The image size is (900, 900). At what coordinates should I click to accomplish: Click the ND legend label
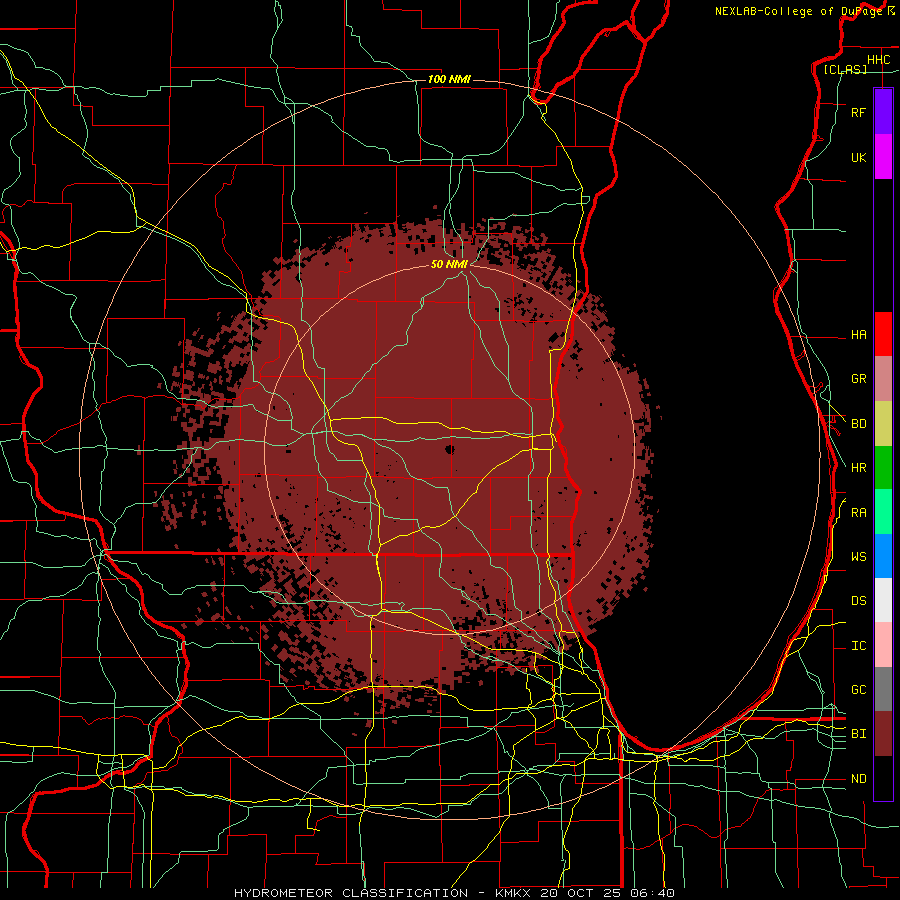[858, 779]
